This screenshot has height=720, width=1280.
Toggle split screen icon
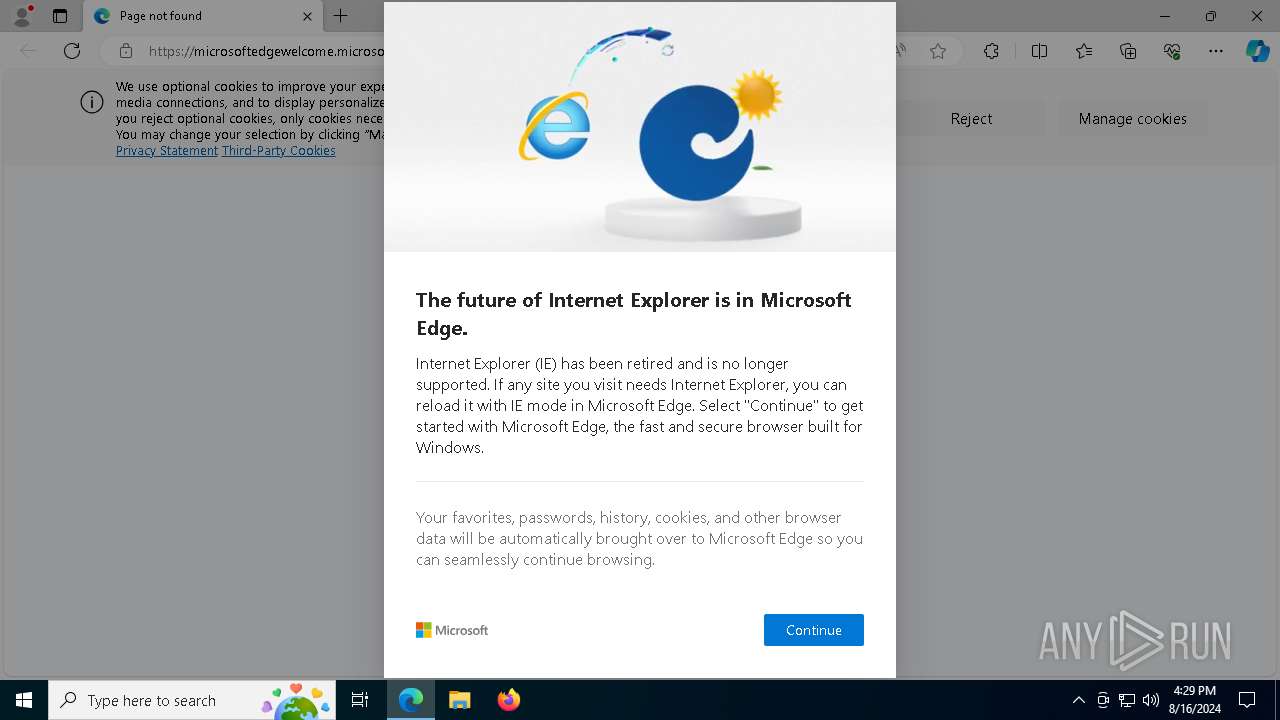(1039, 51)
